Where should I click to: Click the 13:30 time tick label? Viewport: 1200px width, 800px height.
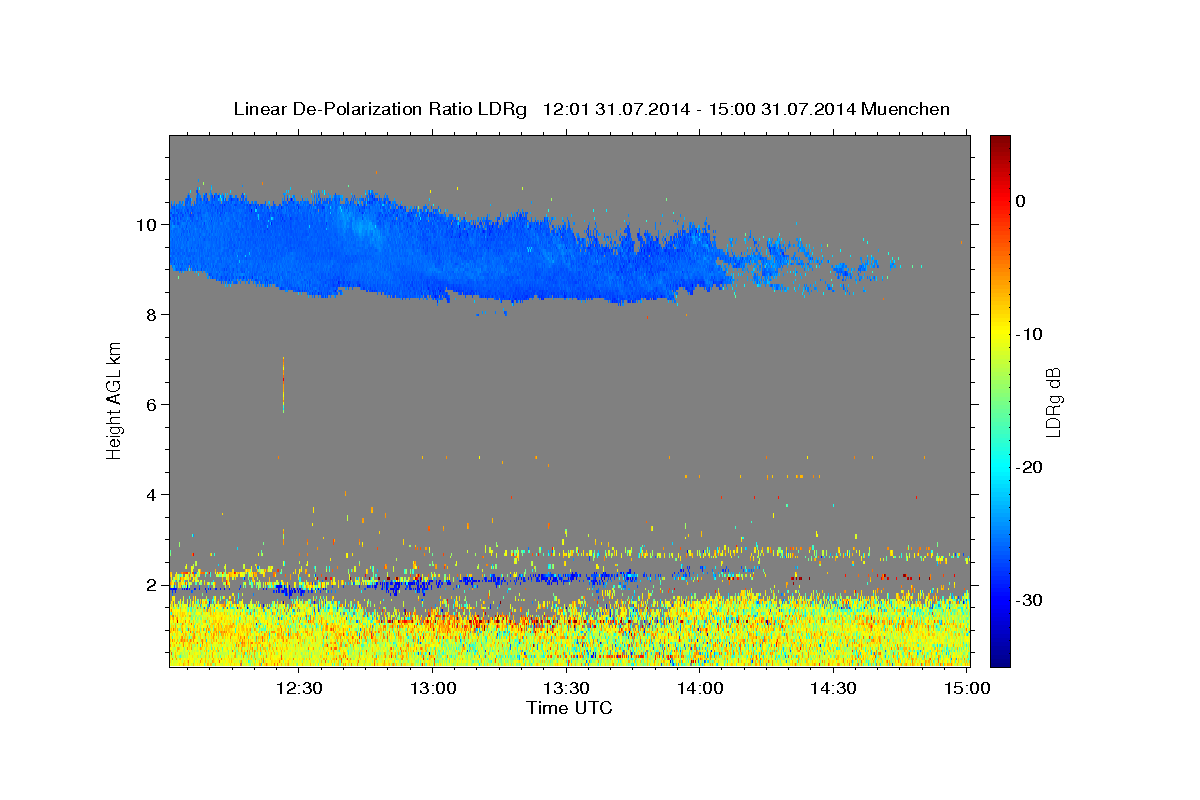[x=565, y=688]
